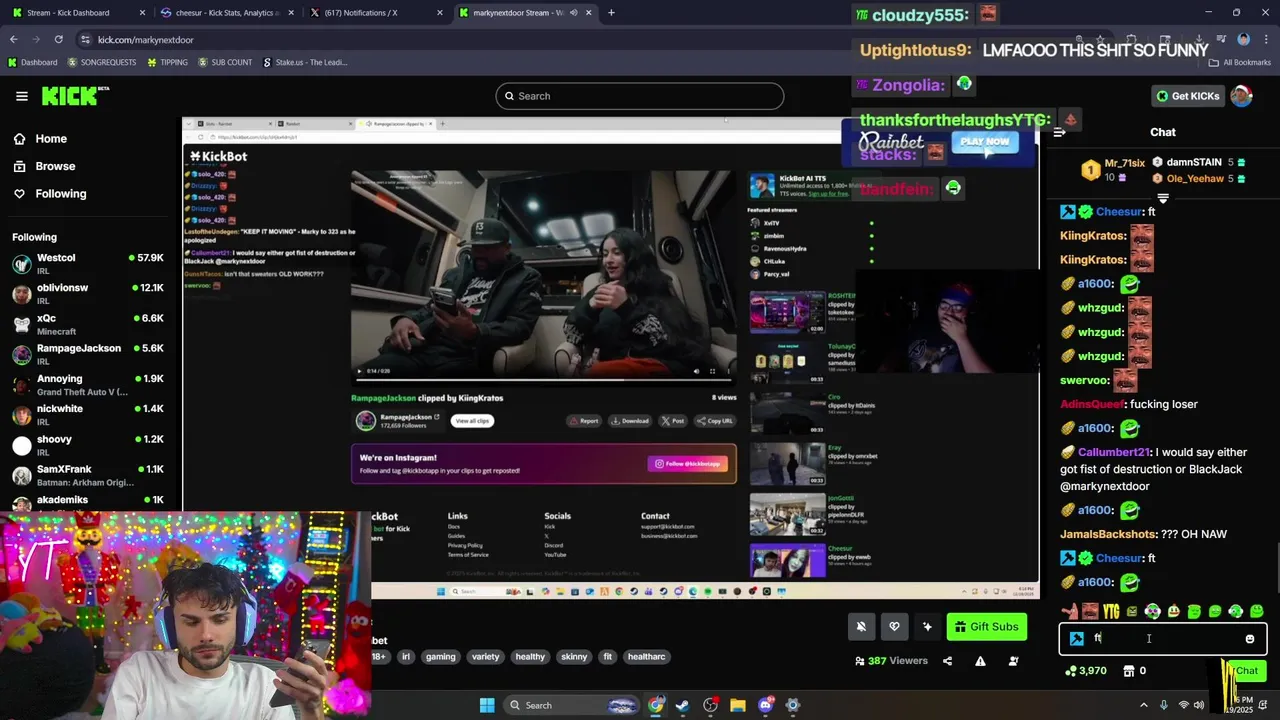This screenshot has height=720, width=1280.
Task: Open File Explorer from the taskbar
Action: [737, 705]
